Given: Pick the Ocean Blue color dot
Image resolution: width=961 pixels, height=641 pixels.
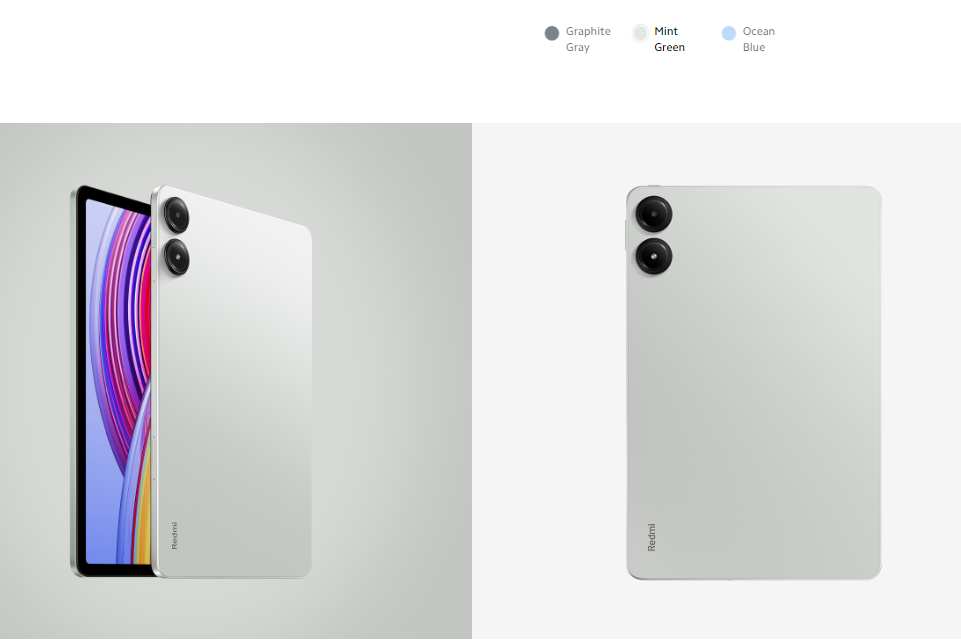Looking at the screenshot, I should click(728, 33).
